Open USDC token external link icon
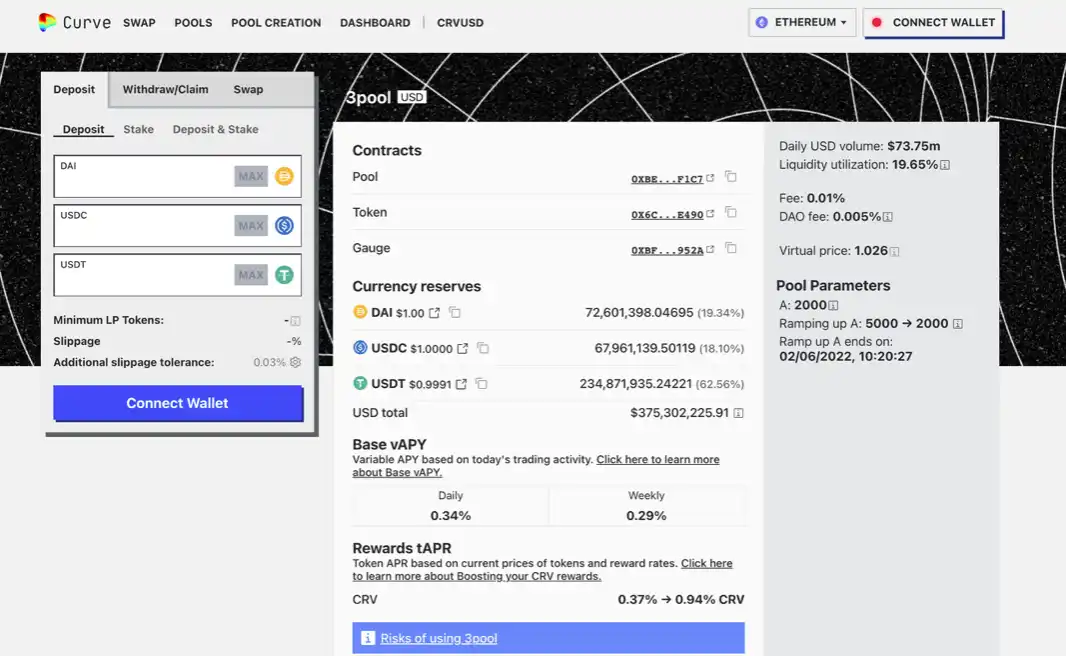 click(x=462, y=348)
